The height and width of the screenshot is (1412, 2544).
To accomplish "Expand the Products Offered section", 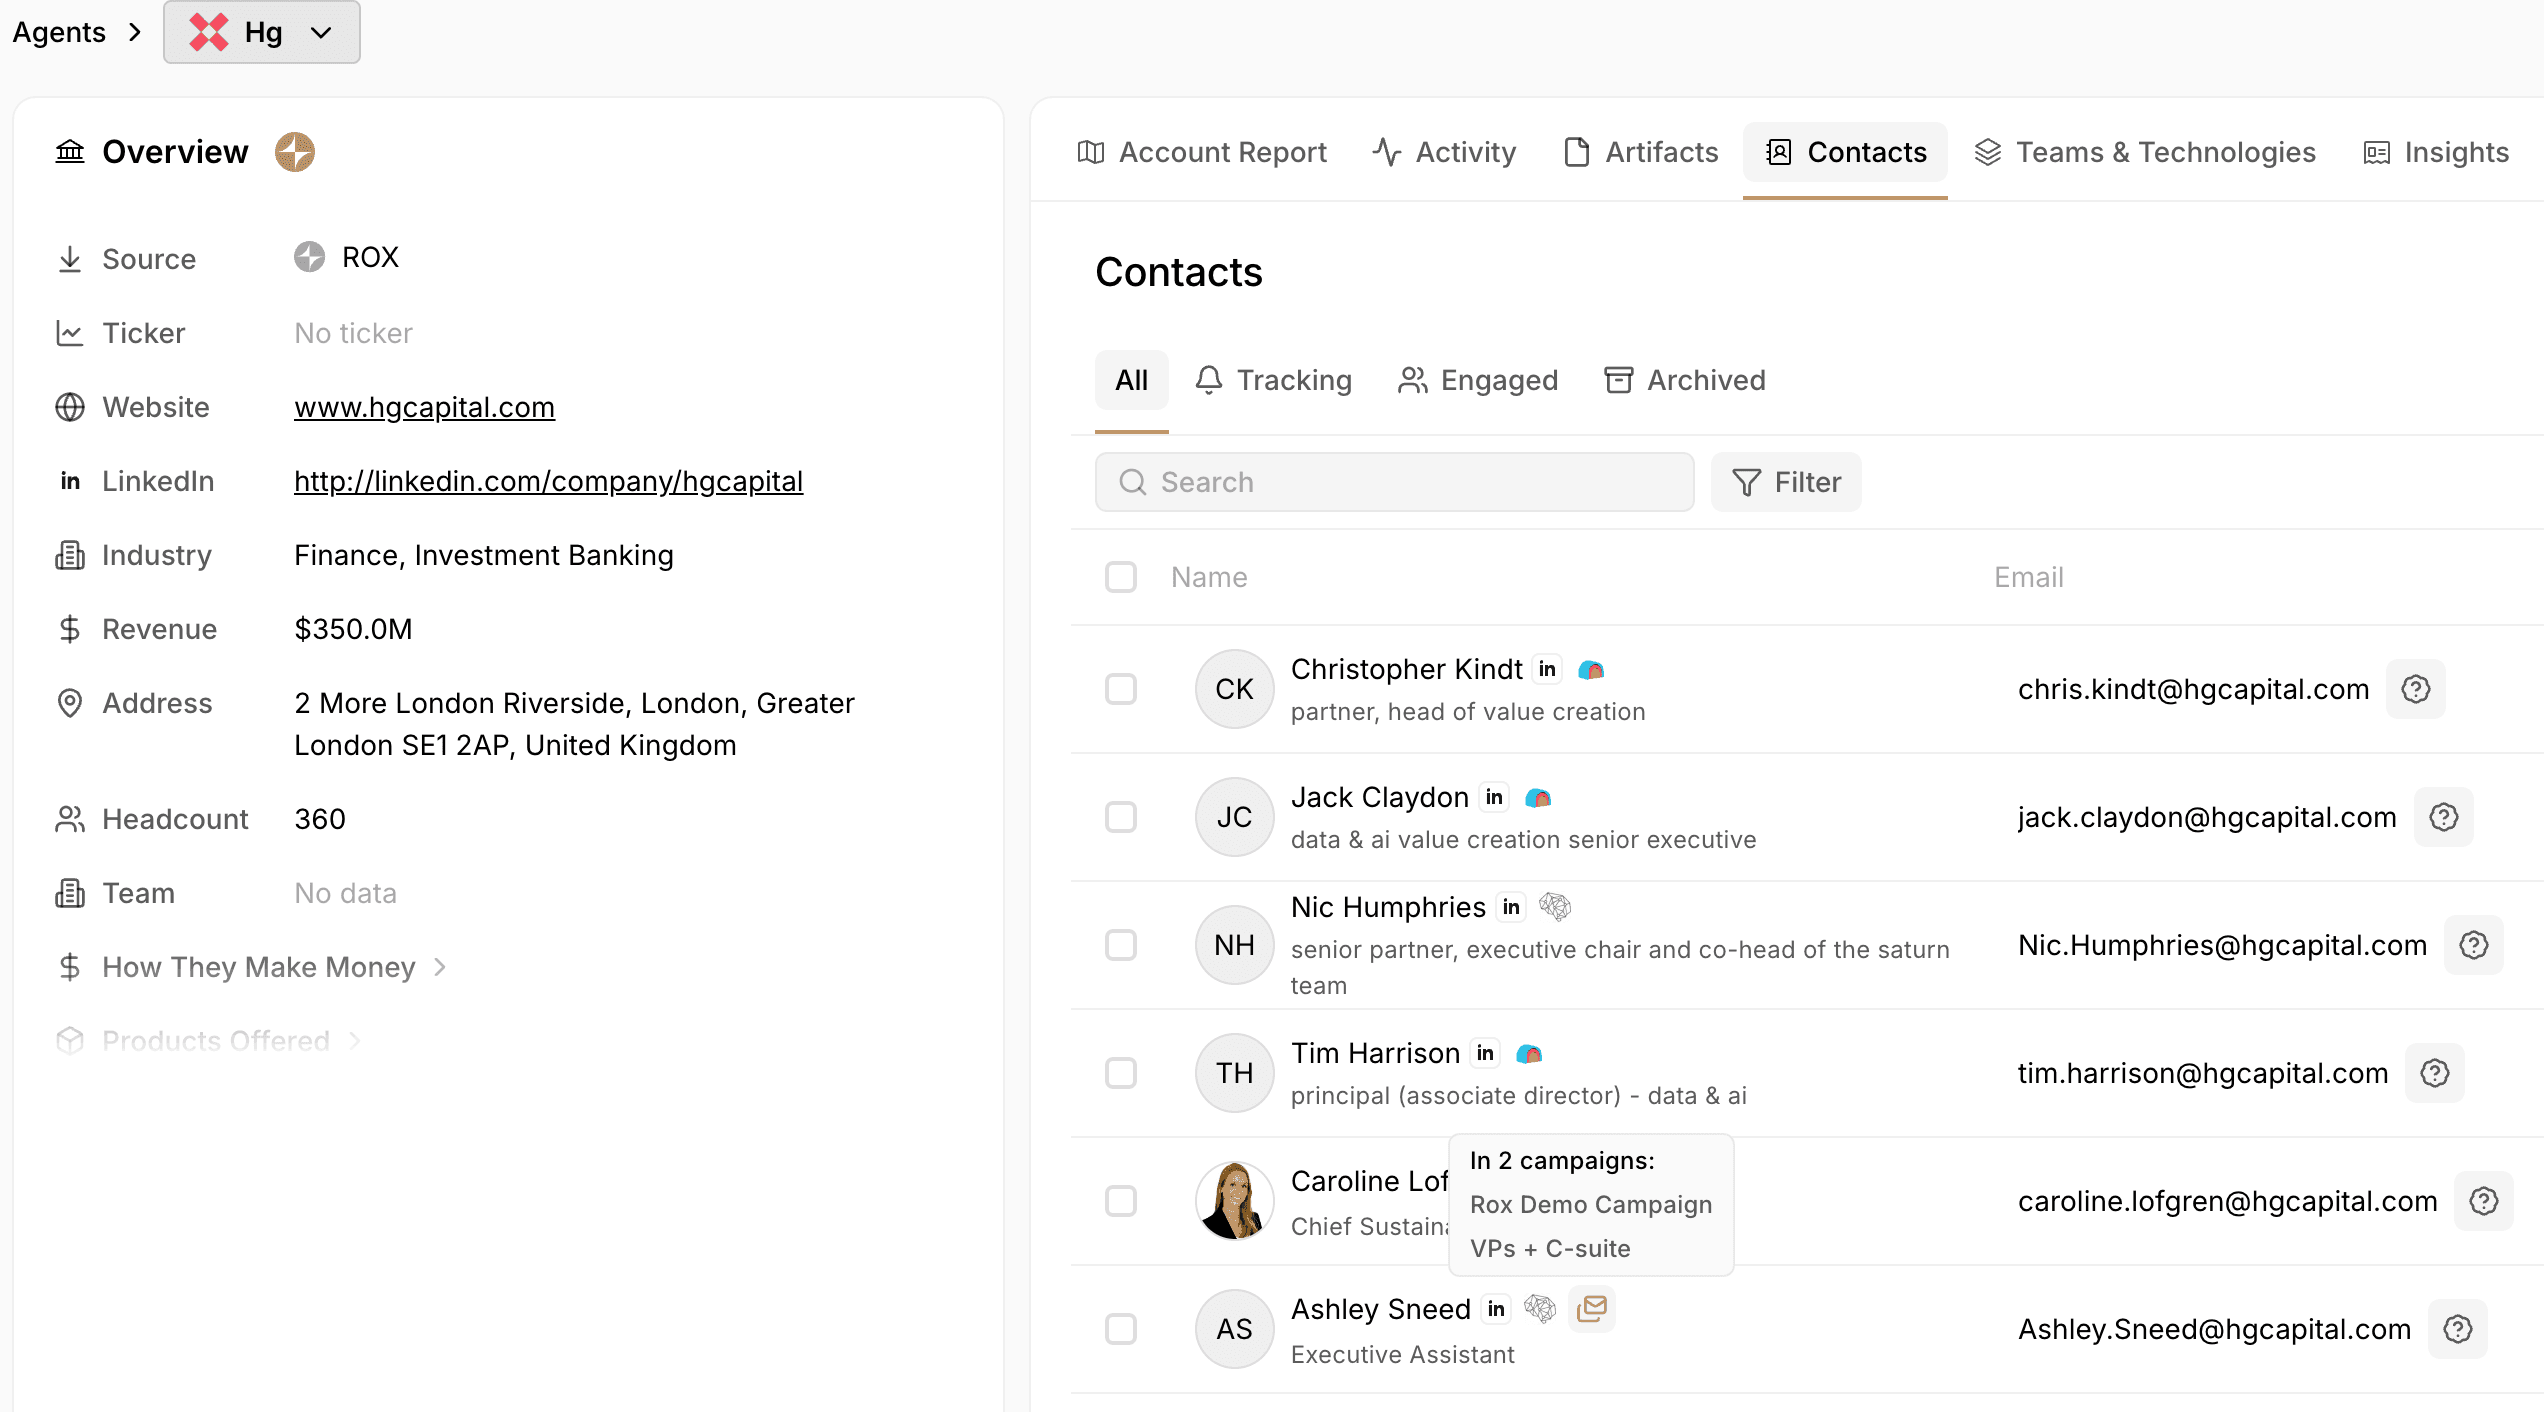I will 216,1041.
